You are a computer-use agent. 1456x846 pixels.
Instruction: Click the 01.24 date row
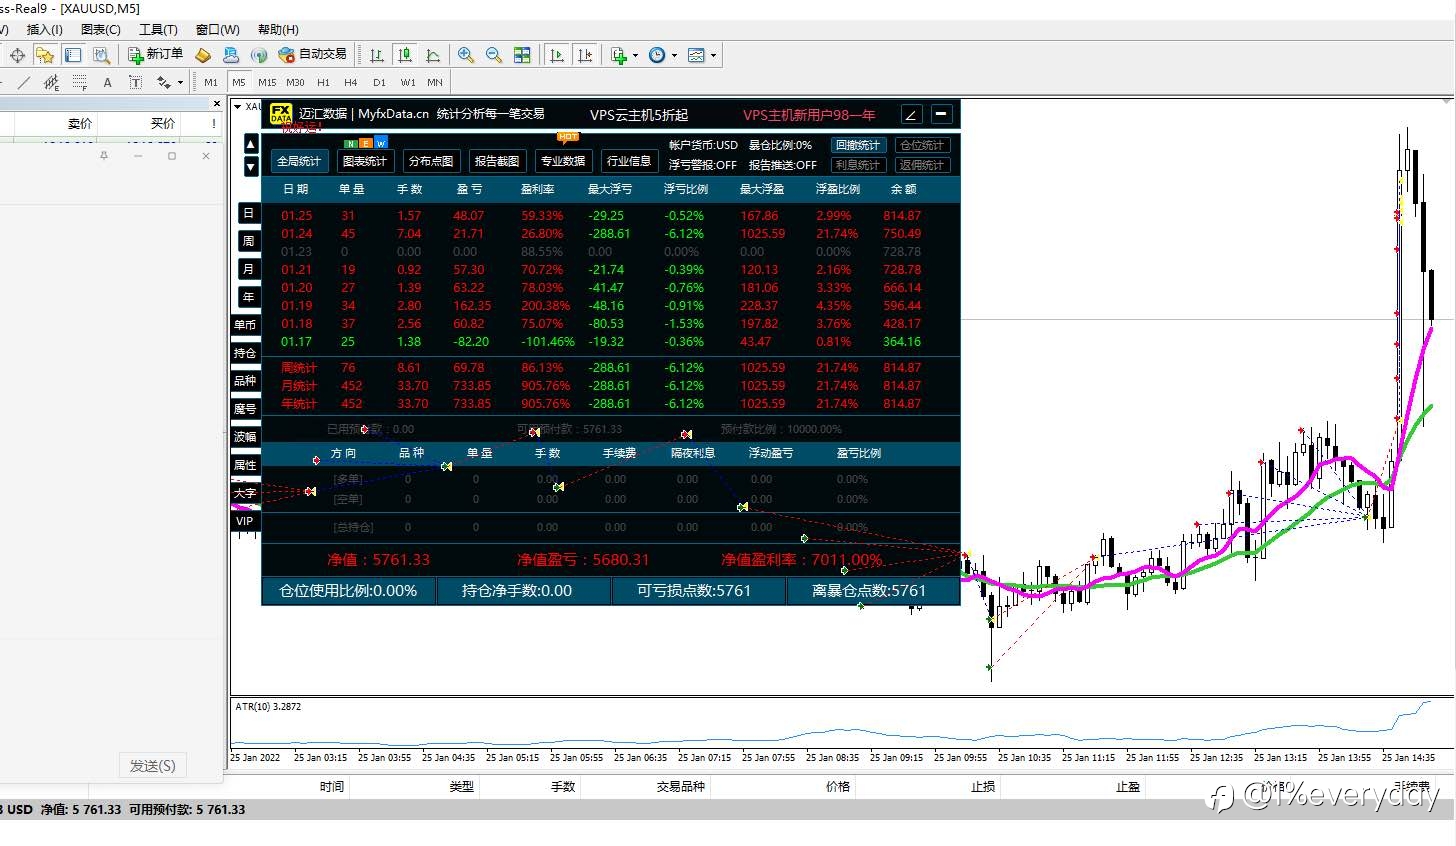point(600,233)
